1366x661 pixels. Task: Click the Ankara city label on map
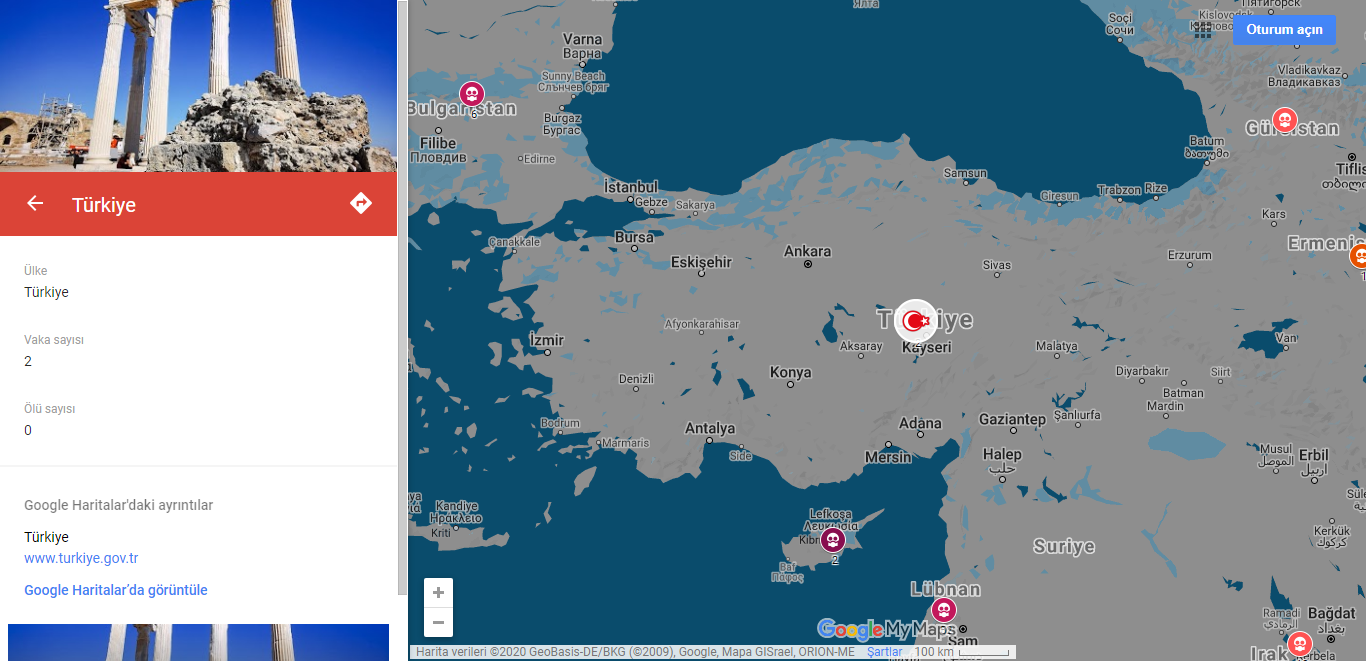[807, 251]
